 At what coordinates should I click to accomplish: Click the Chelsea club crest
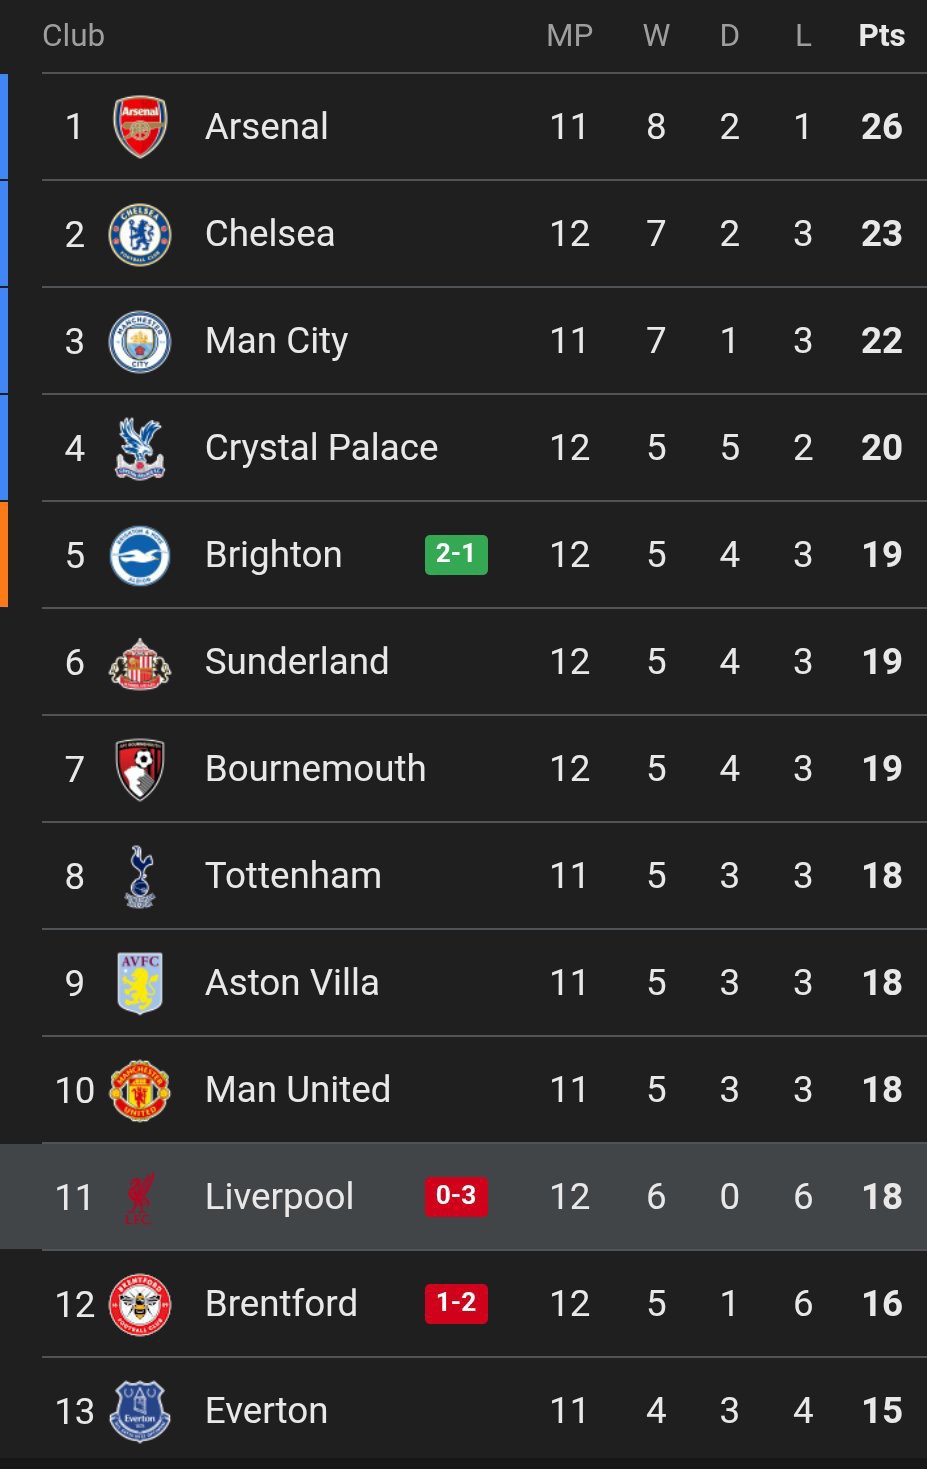coord(140,234)
